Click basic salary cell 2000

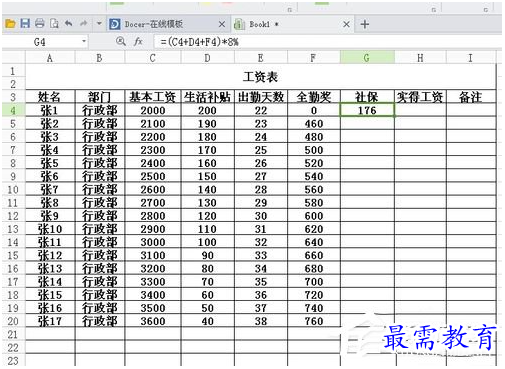153,110
